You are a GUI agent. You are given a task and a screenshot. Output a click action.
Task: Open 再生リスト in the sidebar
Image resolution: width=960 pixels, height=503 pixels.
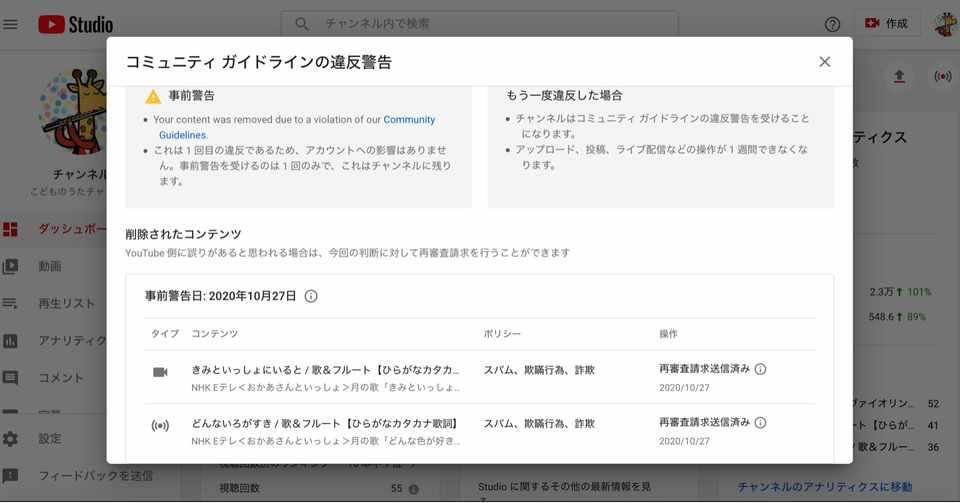[x=54, y=304]
